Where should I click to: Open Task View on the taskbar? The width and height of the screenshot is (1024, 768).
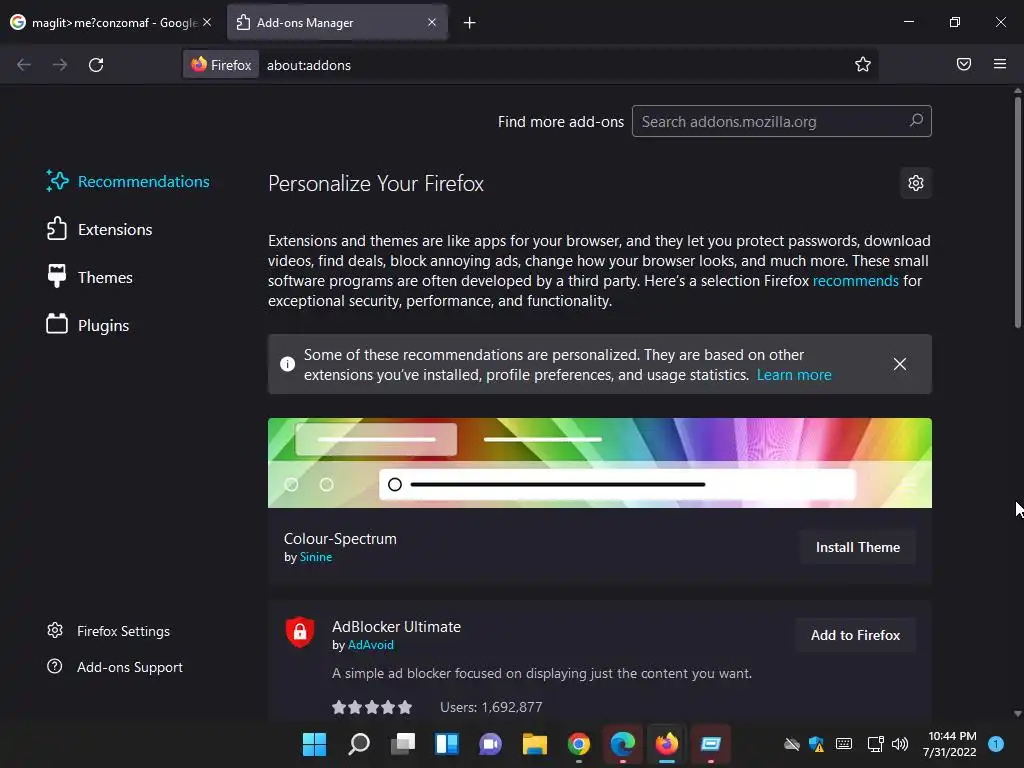(x=403, y=744)
